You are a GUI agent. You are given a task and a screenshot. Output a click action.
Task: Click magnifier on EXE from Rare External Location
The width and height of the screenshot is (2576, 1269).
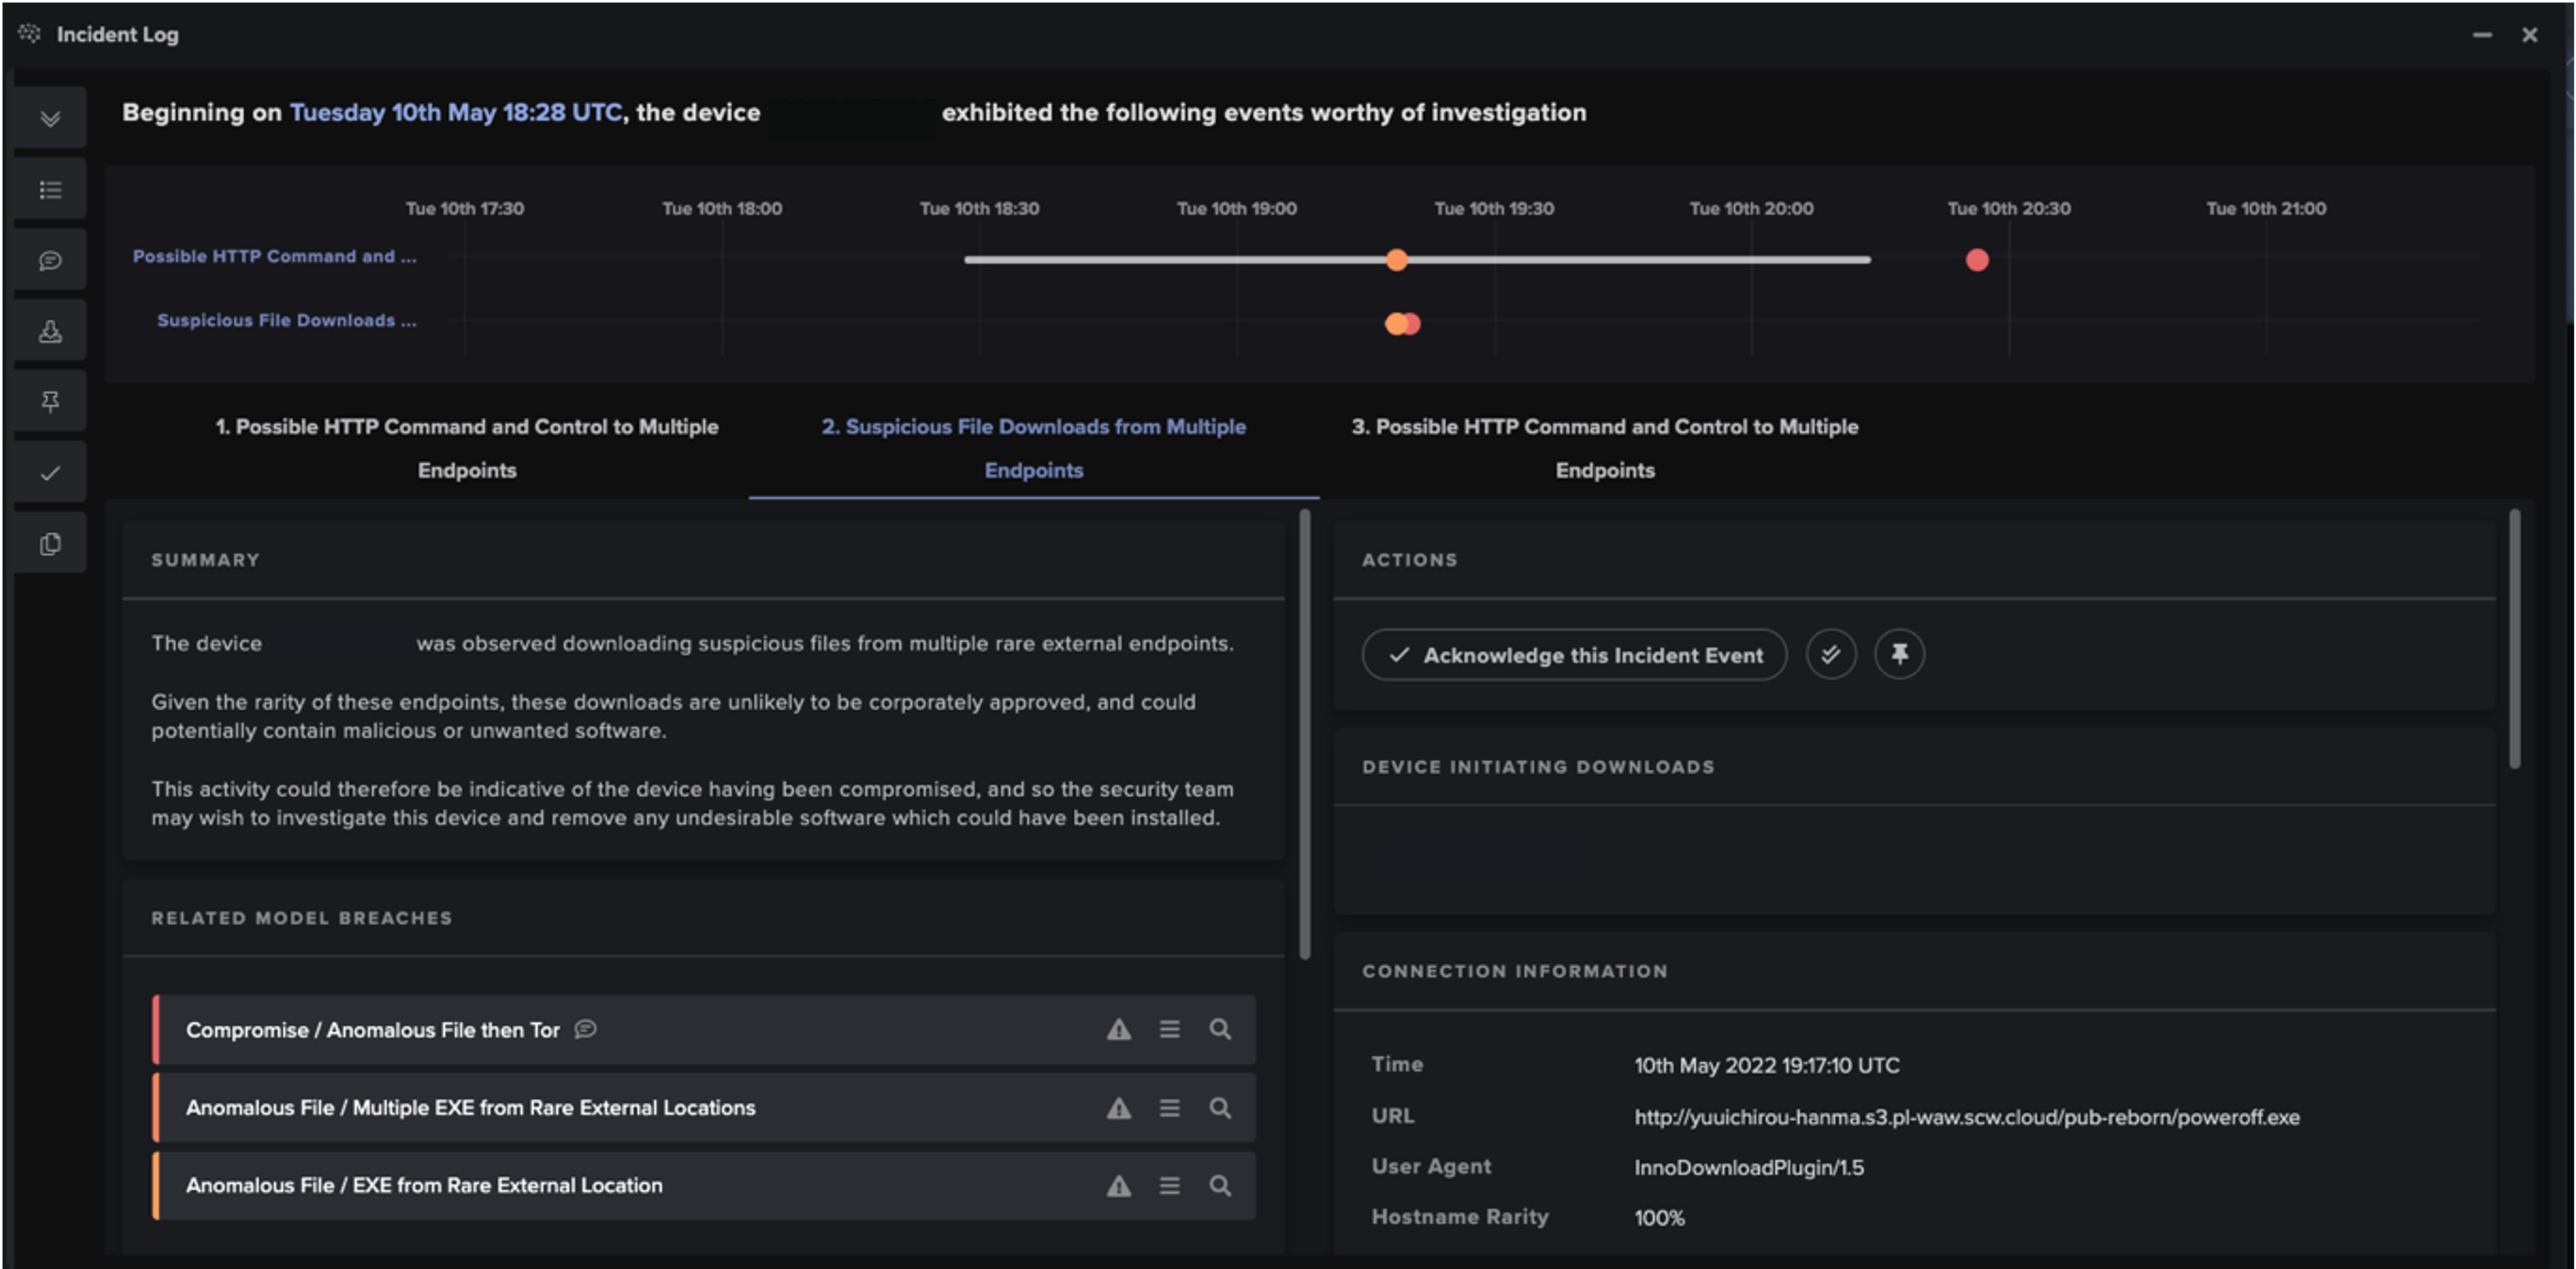click(x=1219, y=1186)
